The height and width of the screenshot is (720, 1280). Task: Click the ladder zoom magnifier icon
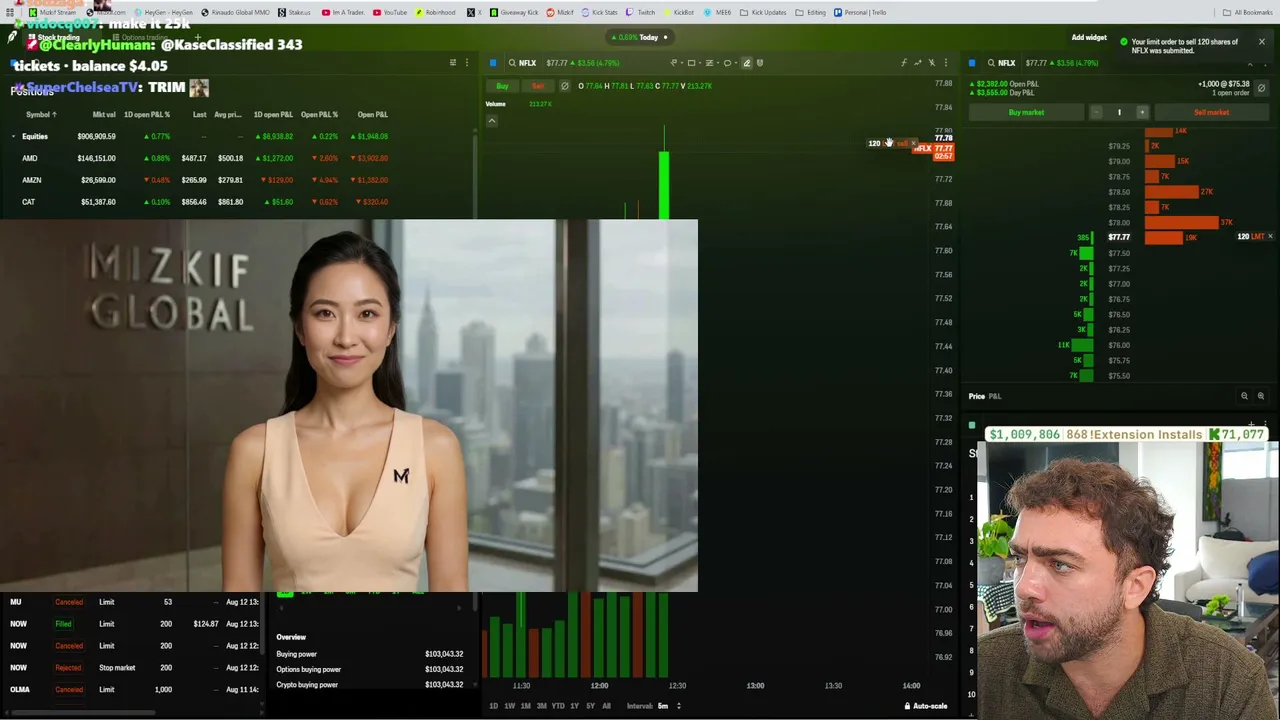point(1244,396)
